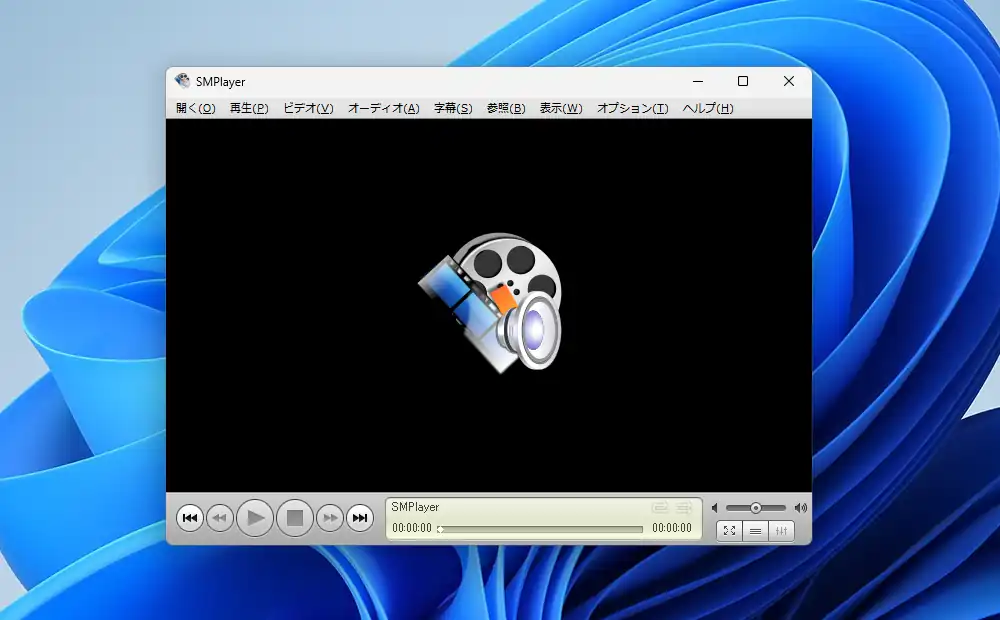Screen dimensions: 1000x620
Task: Stop playback with the square Stop button
Action: coord(293,518)
